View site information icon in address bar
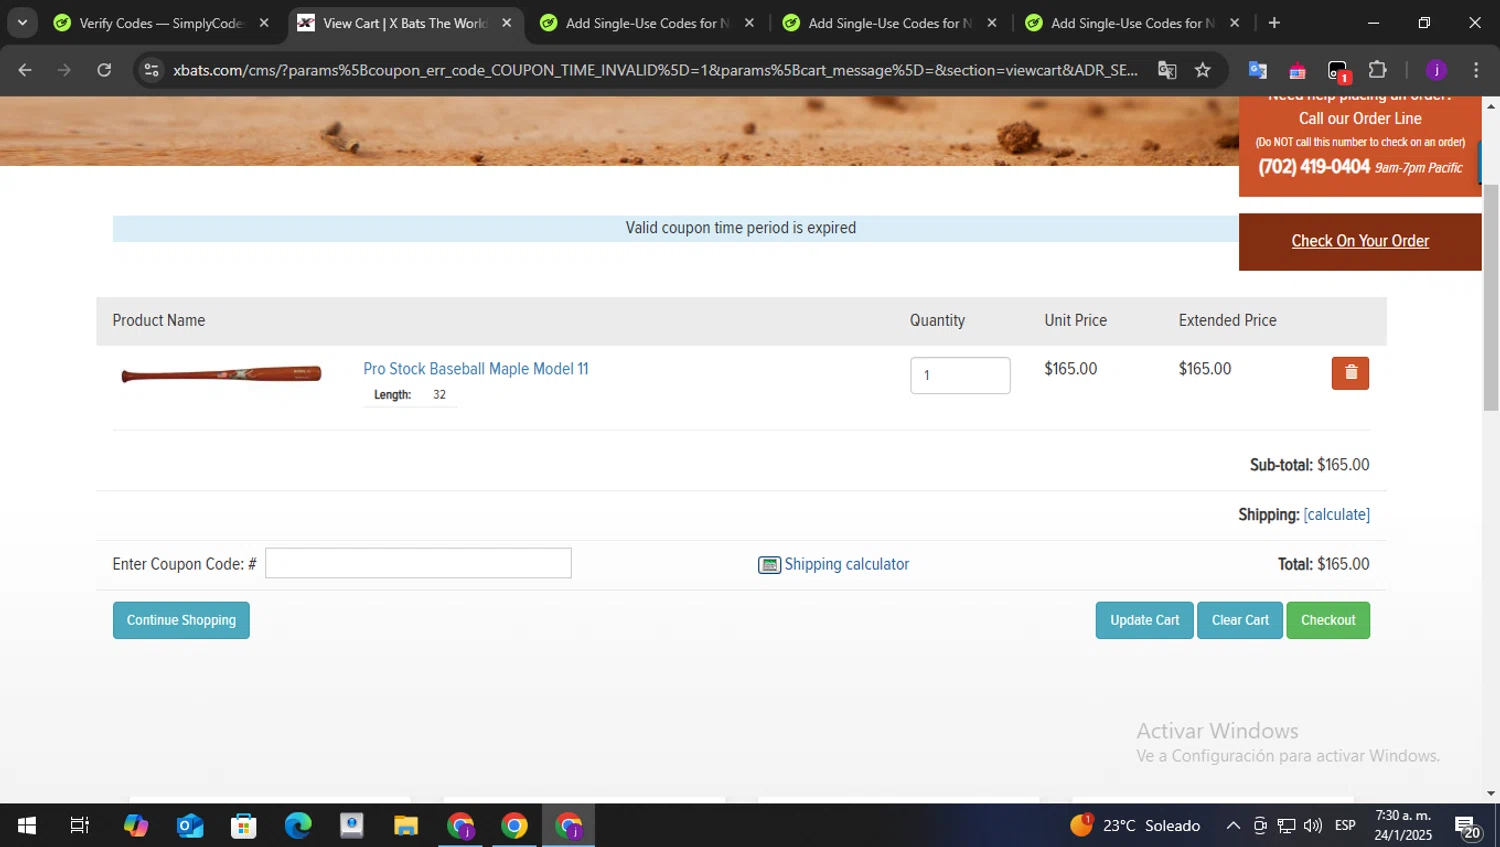 coord(151,70)
